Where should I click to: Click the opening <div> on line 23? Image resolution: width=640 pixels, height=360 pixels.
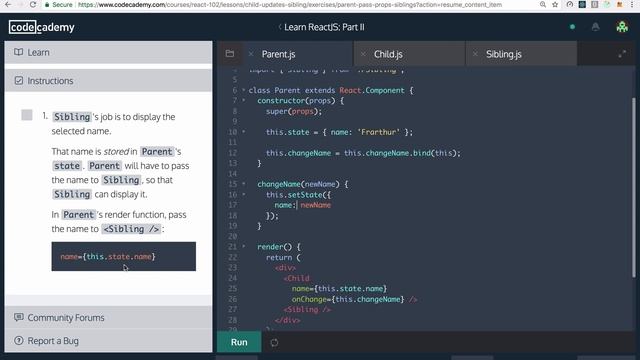(x=285, y=268)
